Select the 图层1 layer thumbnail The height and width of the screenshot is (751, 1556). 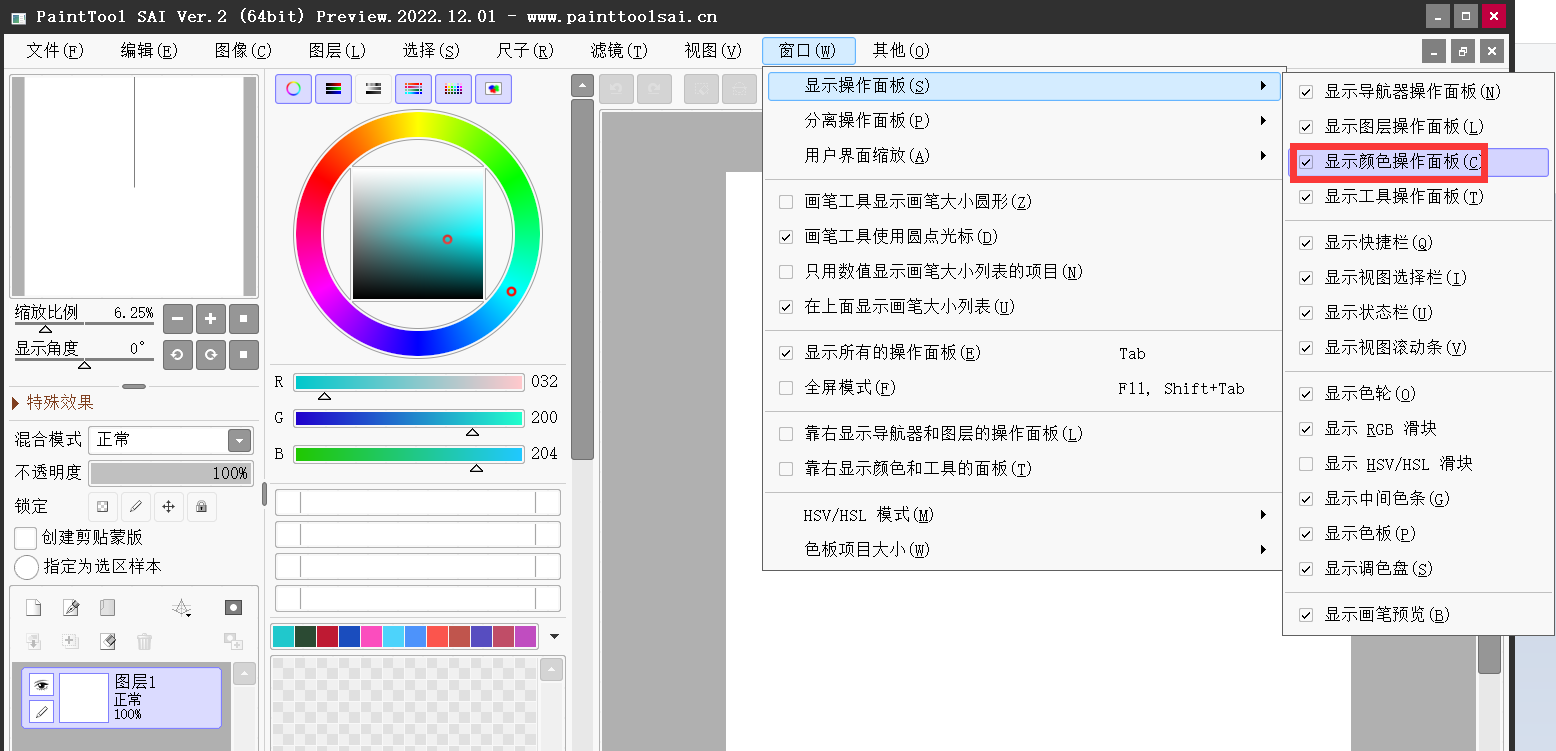pyautogui.click(x=84, y=698)
